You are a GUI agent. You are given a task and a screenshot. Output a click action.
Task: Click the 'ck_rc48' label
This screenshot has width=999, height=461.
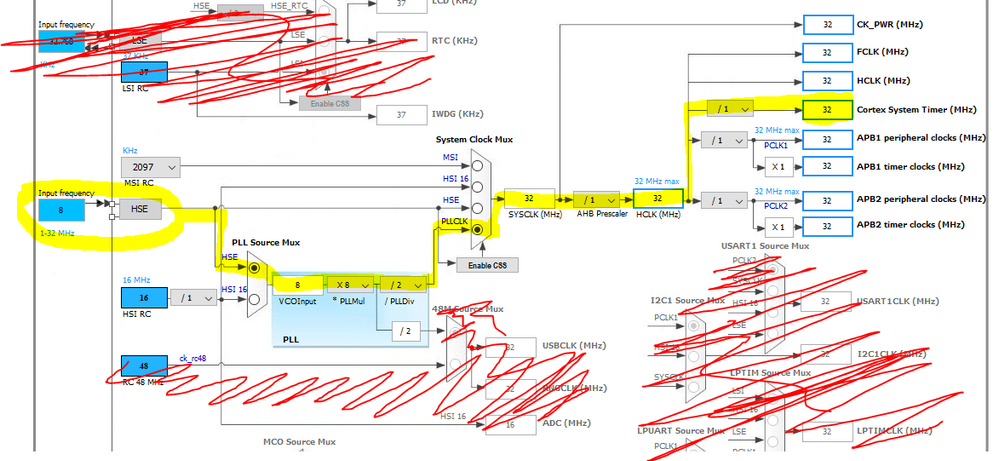pyautogui.click(x=192, y=358)
